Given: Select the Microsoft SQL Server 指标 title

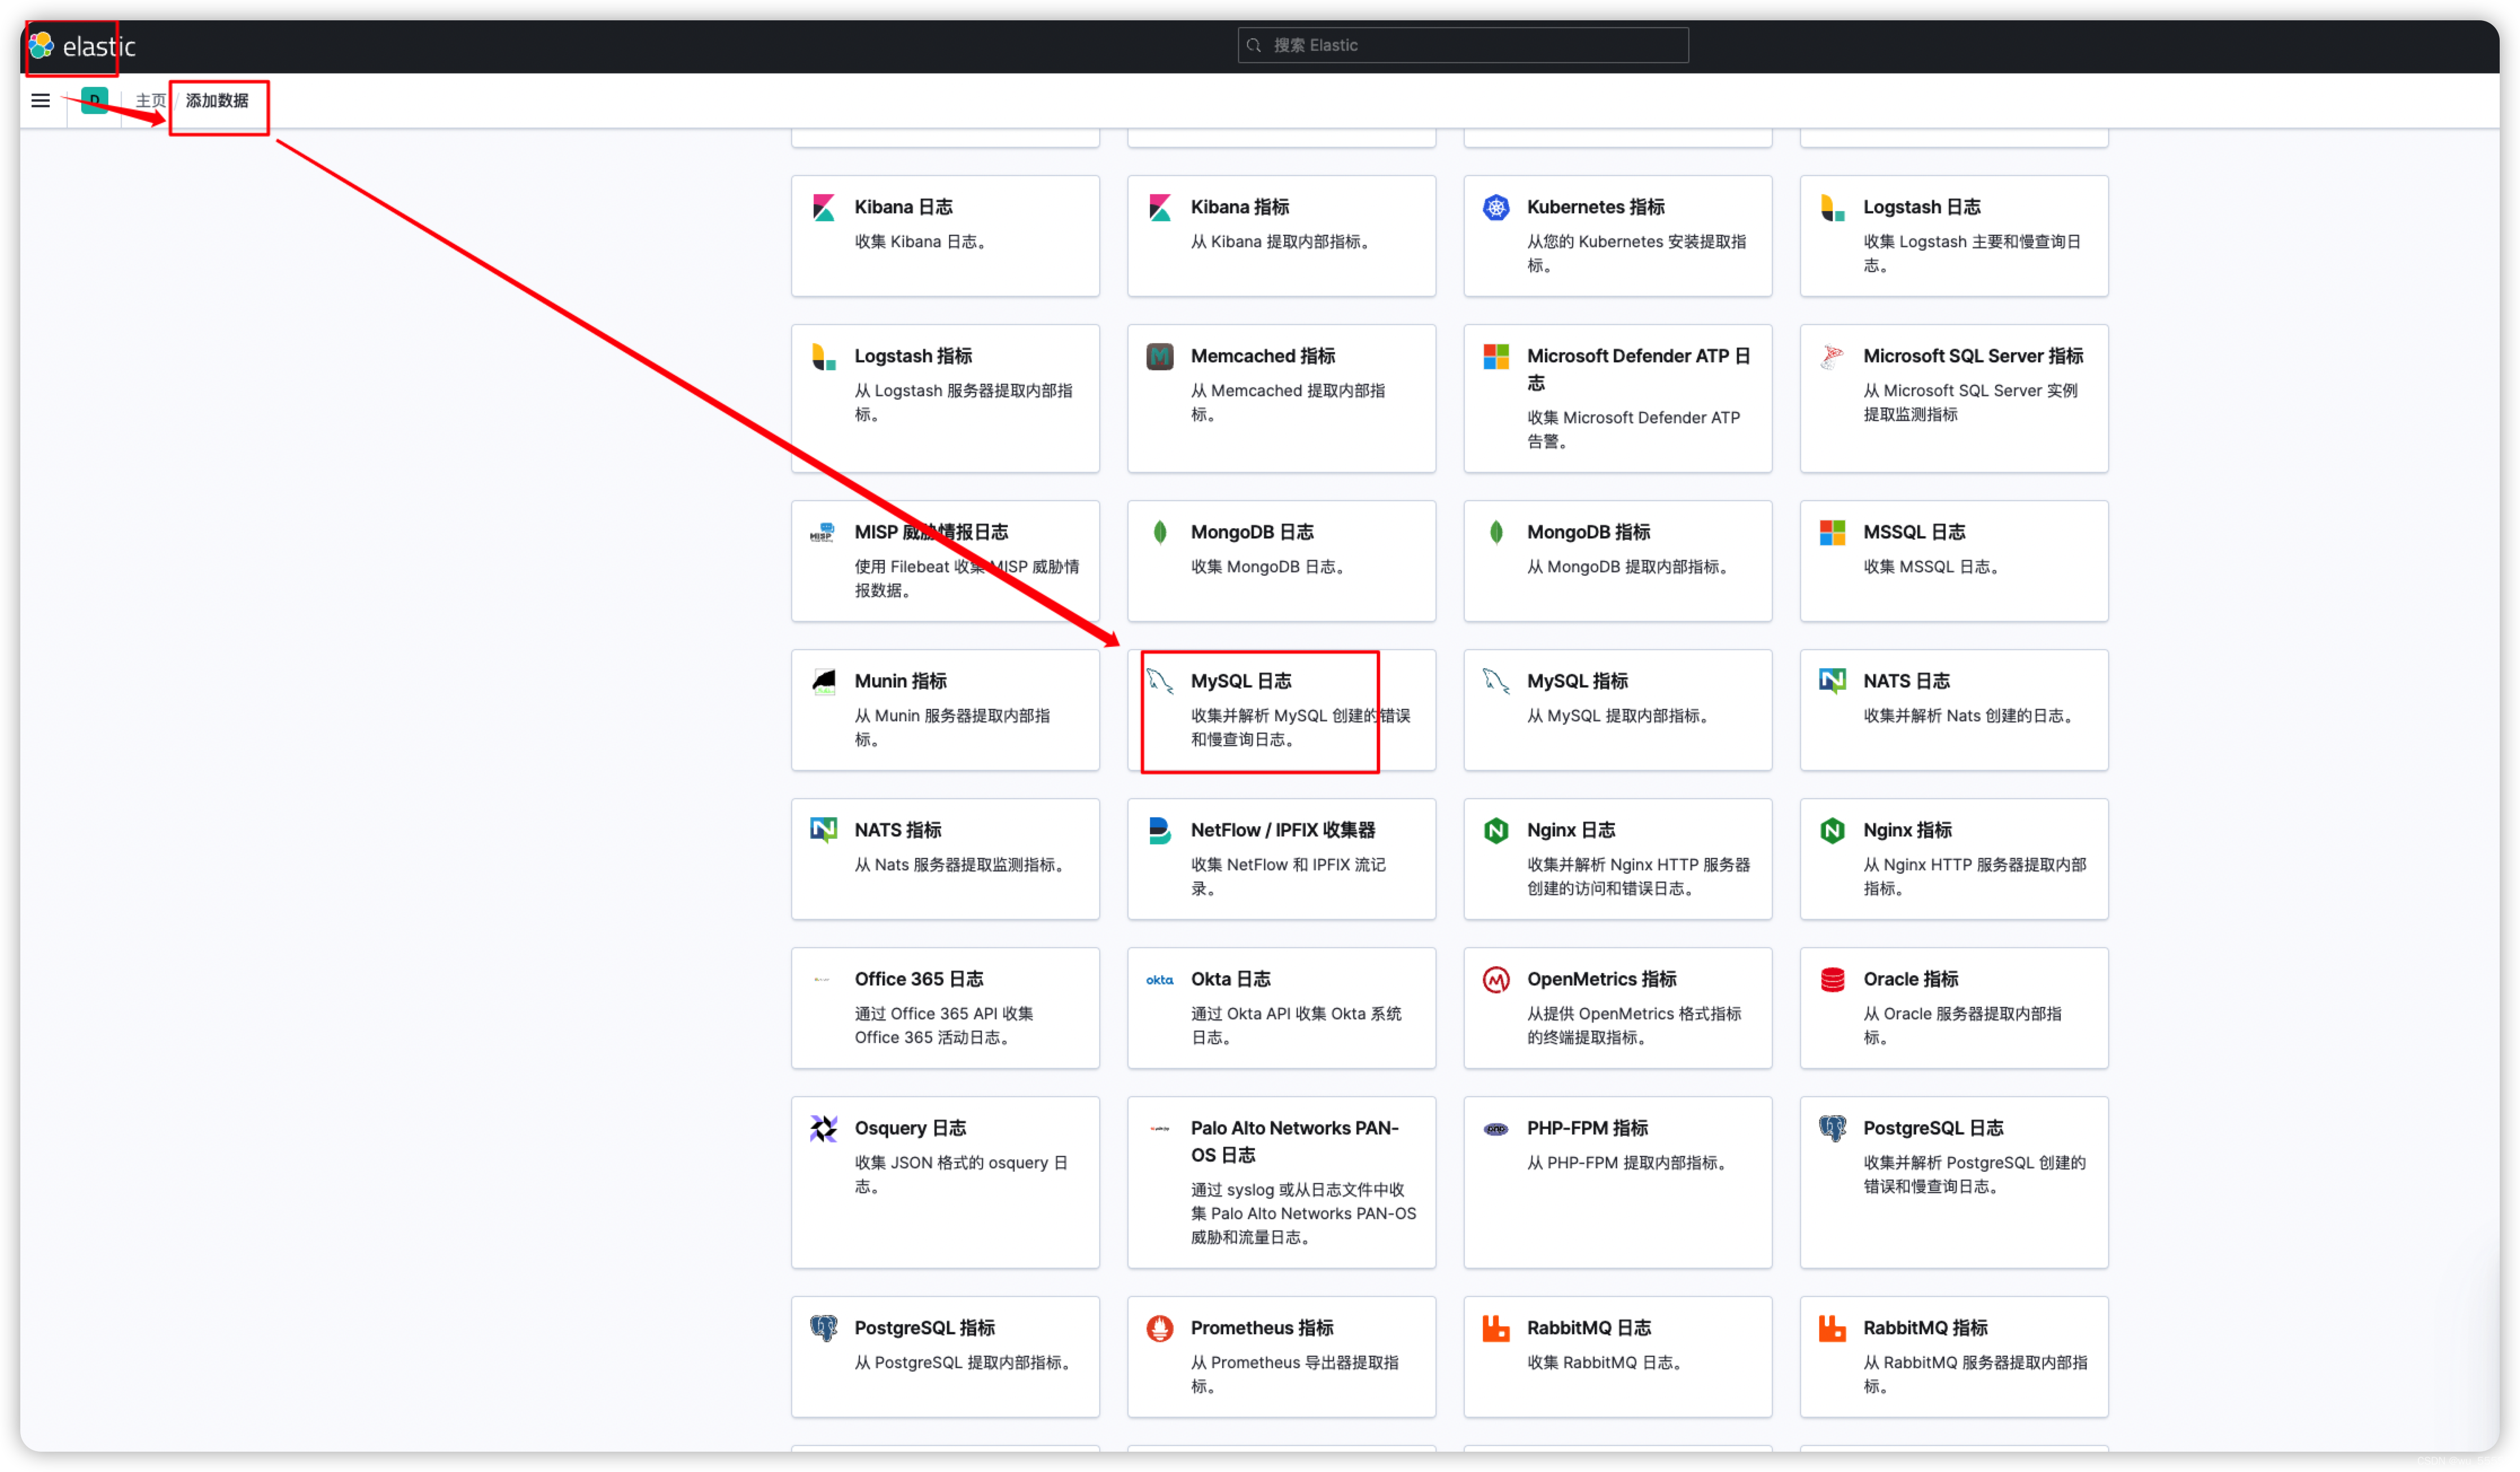Looking at the screenshot, I should pos(1972,356).
